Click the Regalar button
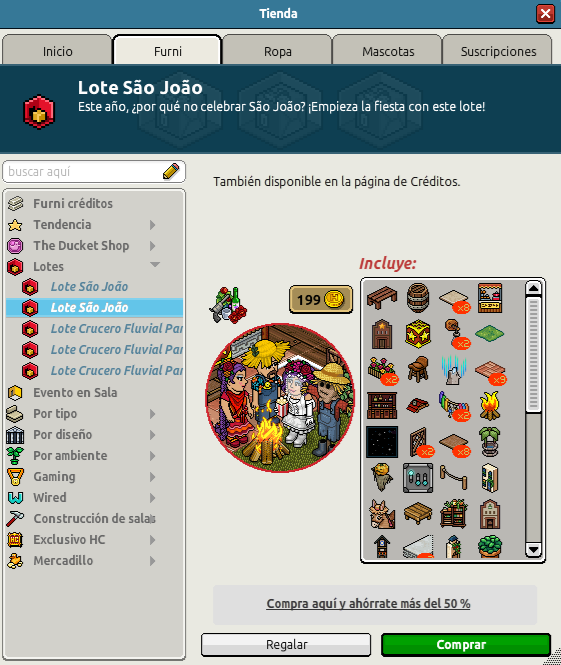Viewport: 561px width, 665px height. coord(286,645)
